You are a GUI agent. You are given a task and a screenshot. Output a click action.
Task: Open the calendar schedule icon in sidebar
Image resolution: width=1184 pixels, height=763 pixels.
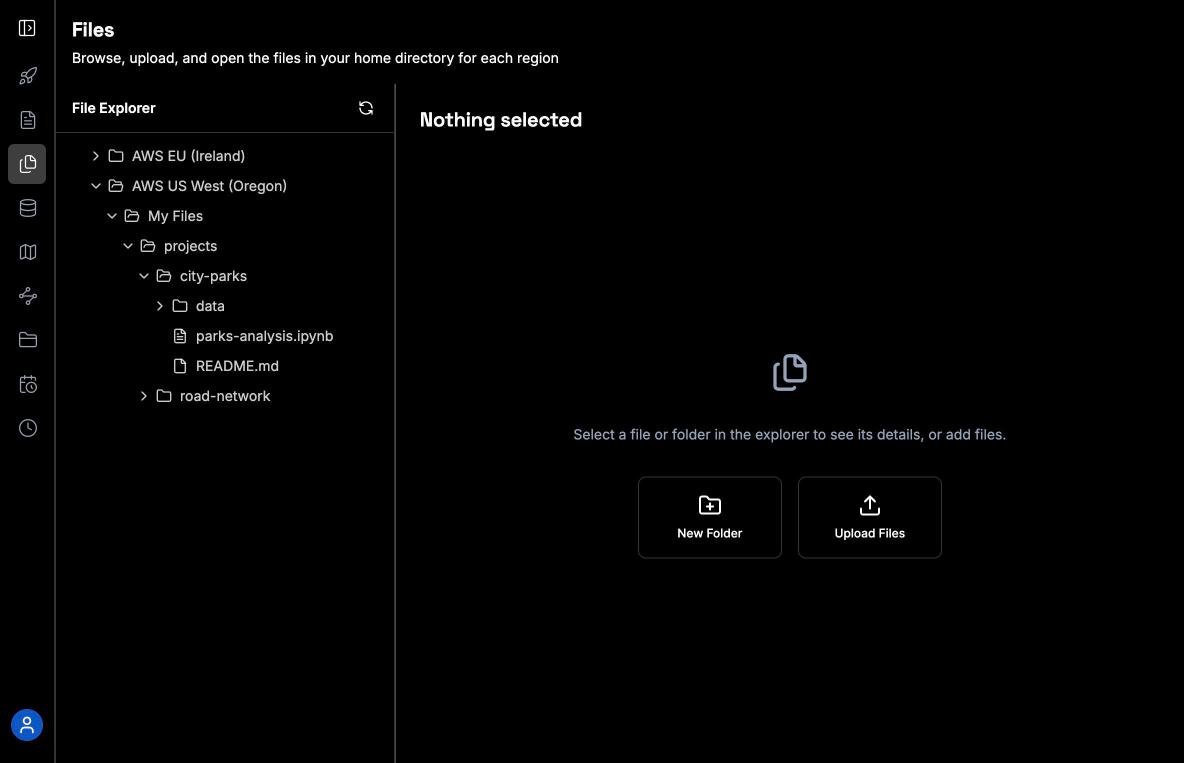pos(27,384)
